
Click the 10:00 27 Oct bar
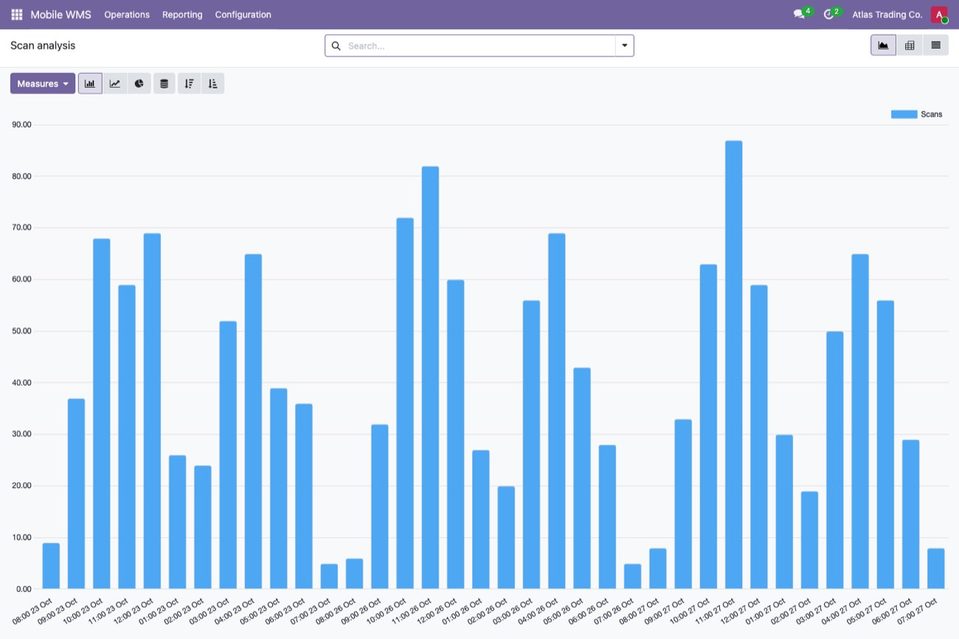point(708,427)
